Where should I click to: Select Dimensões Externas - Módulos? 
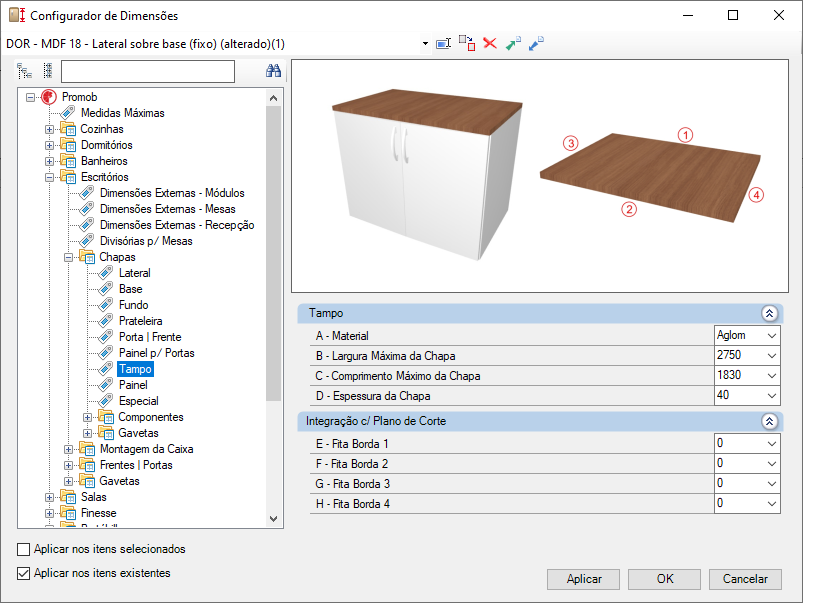172,193
